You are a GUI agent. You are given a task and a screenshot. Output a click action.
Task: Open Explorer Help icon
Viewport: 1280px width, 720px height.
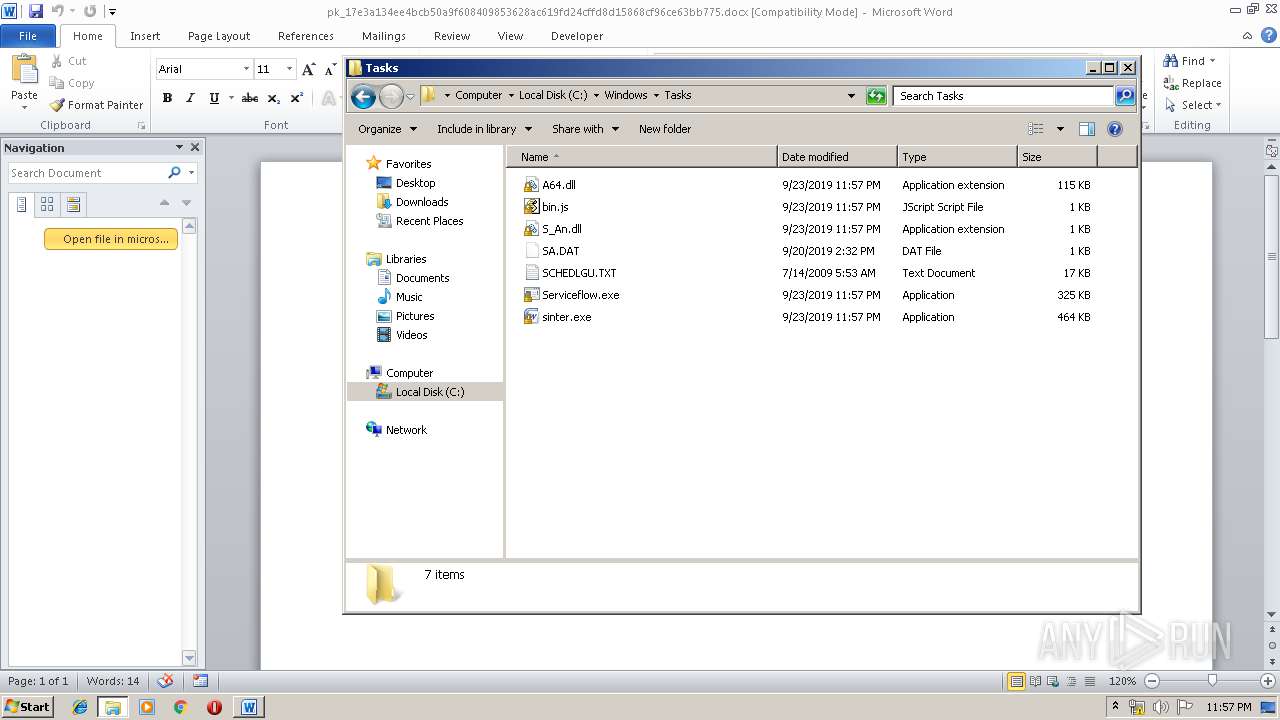tap(1115, 129)
